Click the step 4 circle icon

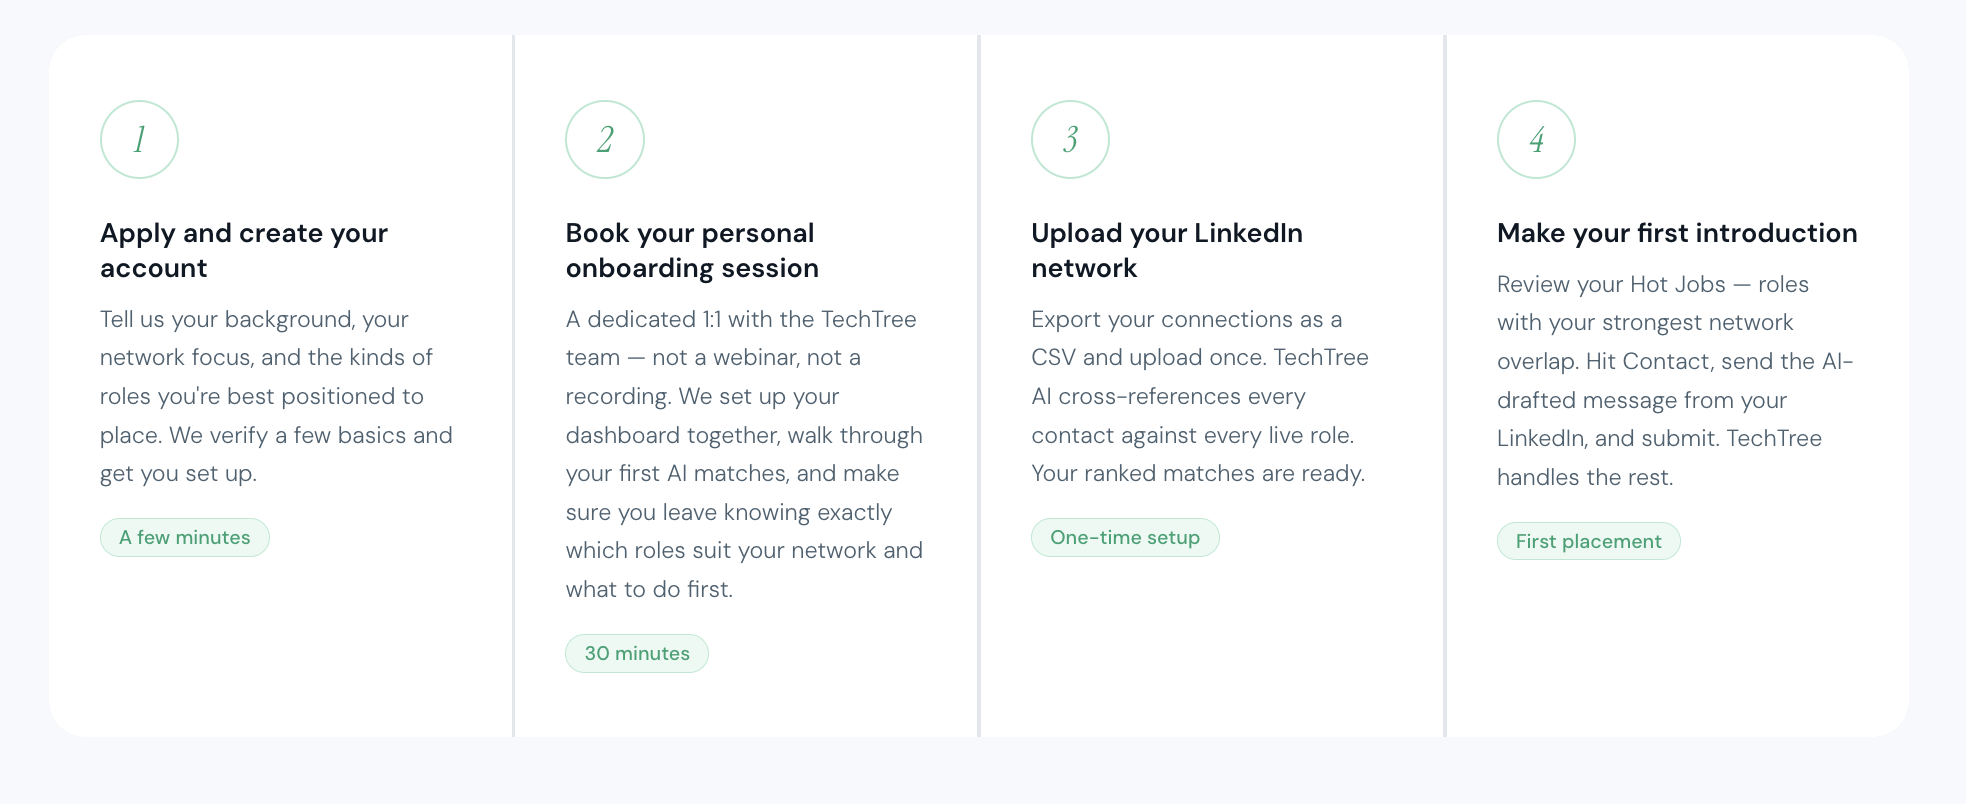click(1536, 139)
